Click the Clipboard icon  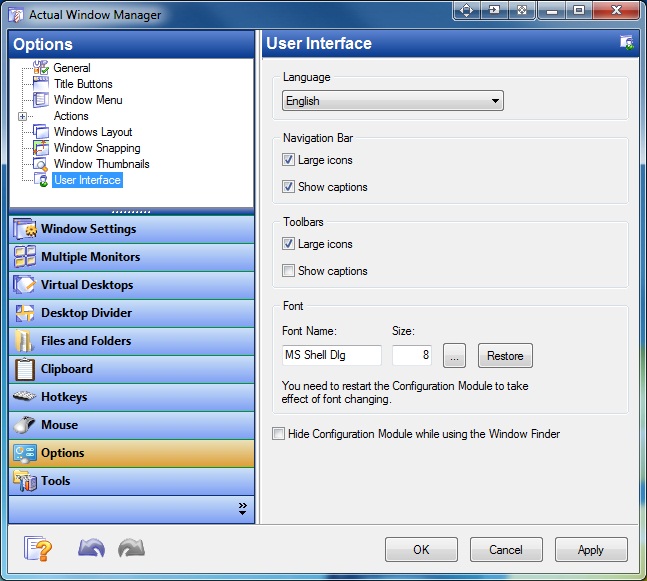(x=24, y=369)
